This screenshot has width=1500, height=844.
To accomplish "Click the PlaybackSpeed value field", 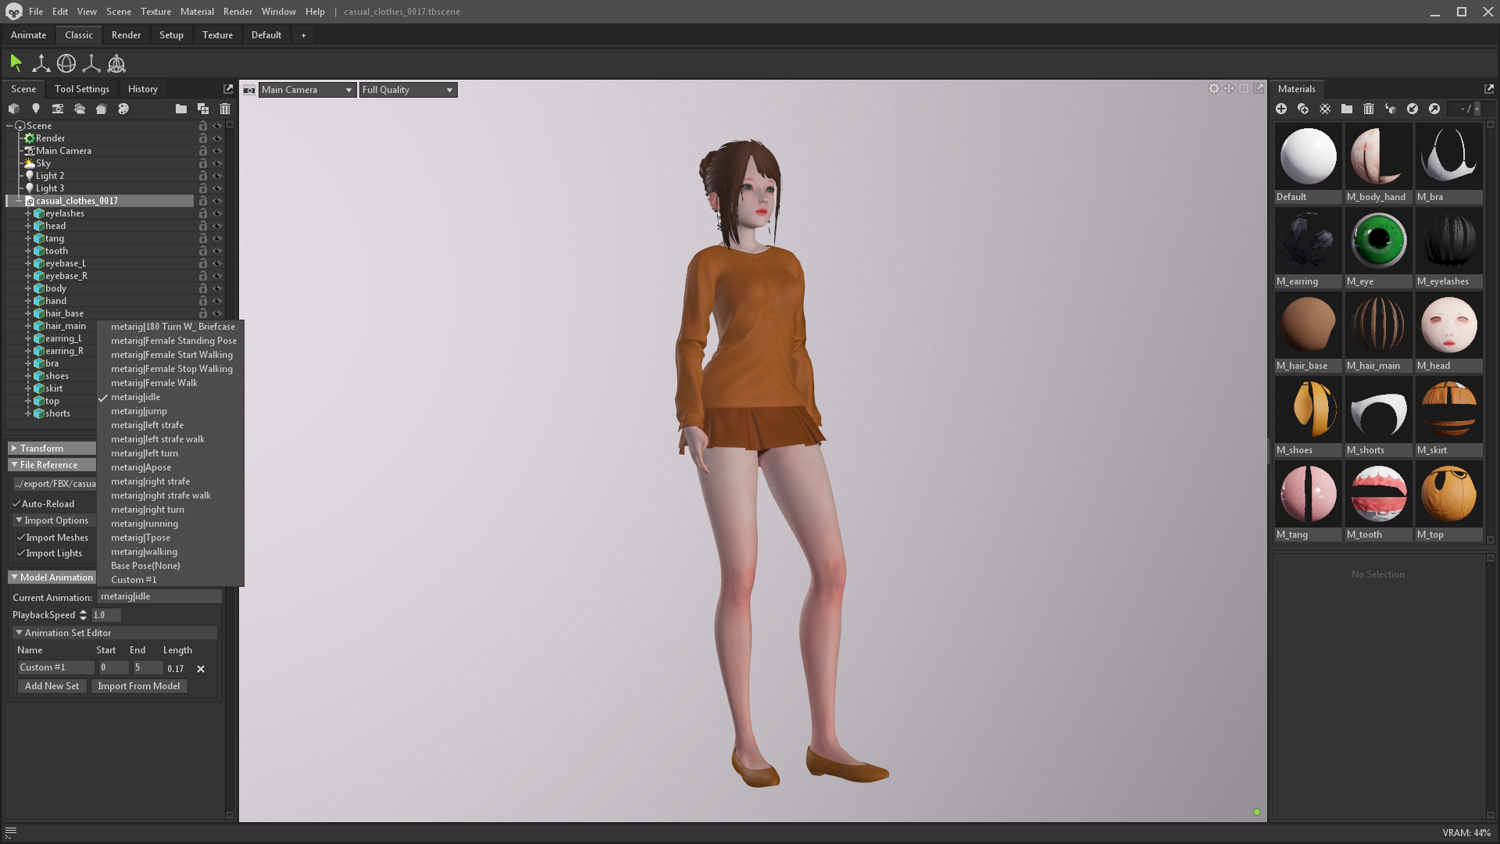I will pyautogui.click(x=106, y=615).
